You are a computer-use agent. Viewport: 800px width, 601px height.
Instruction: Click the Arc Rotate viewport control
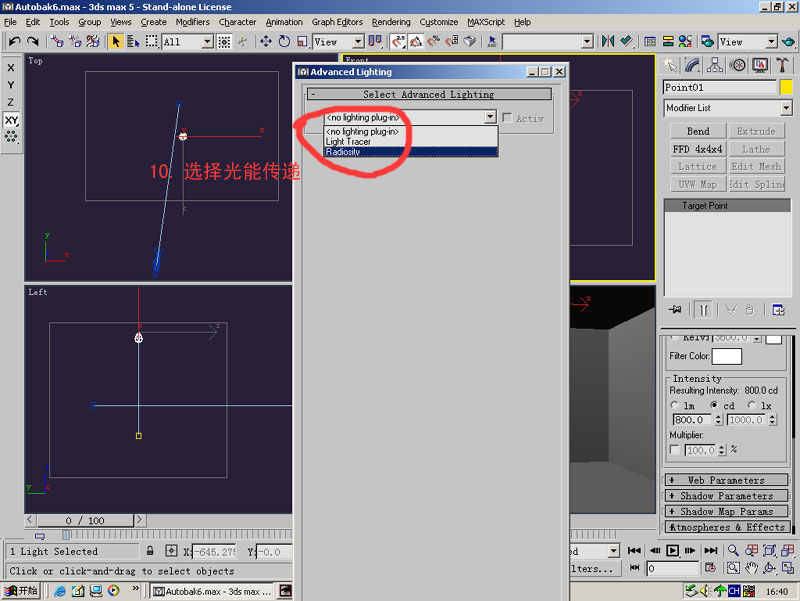tap(769, 568)
